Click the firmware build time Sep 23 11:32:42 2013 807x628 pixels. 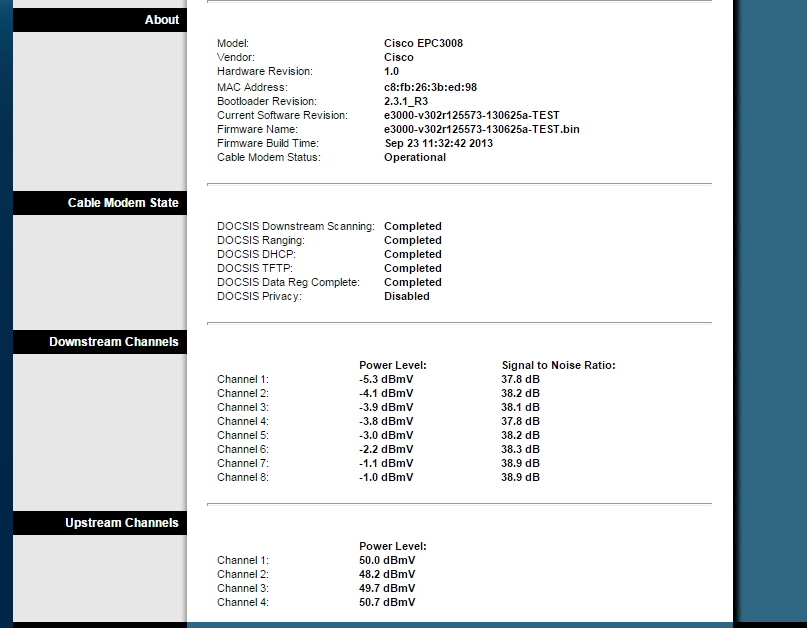click(438, 143)
